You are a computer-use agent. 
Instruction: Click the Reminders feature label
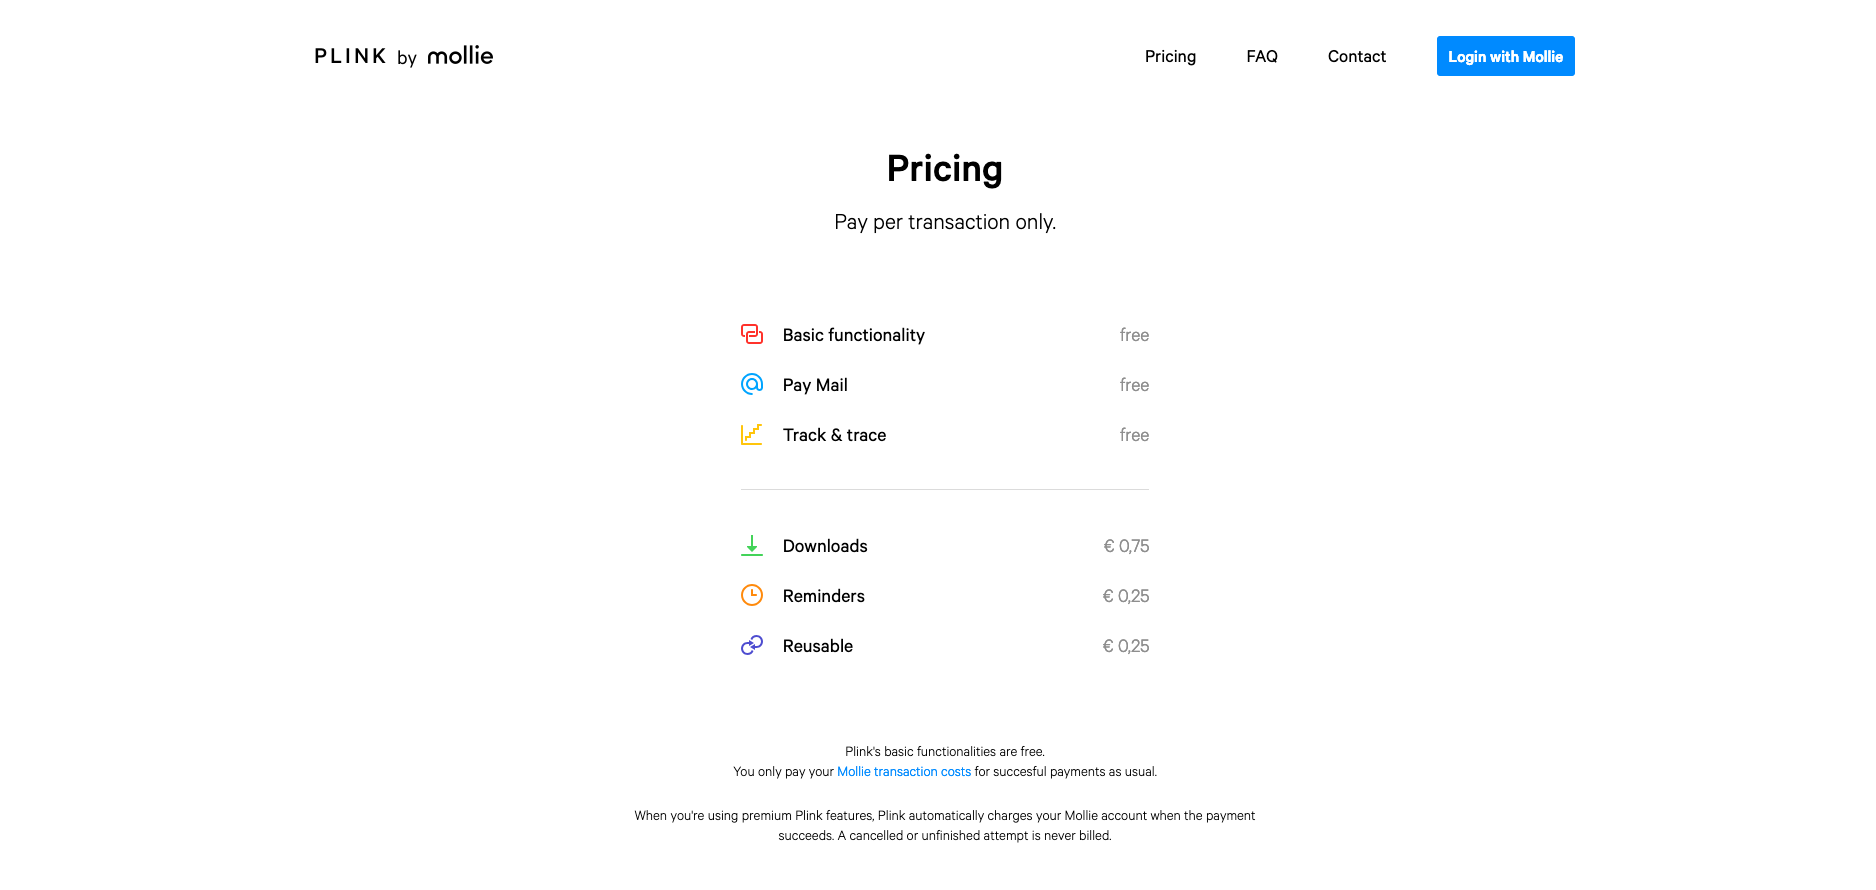823,596
